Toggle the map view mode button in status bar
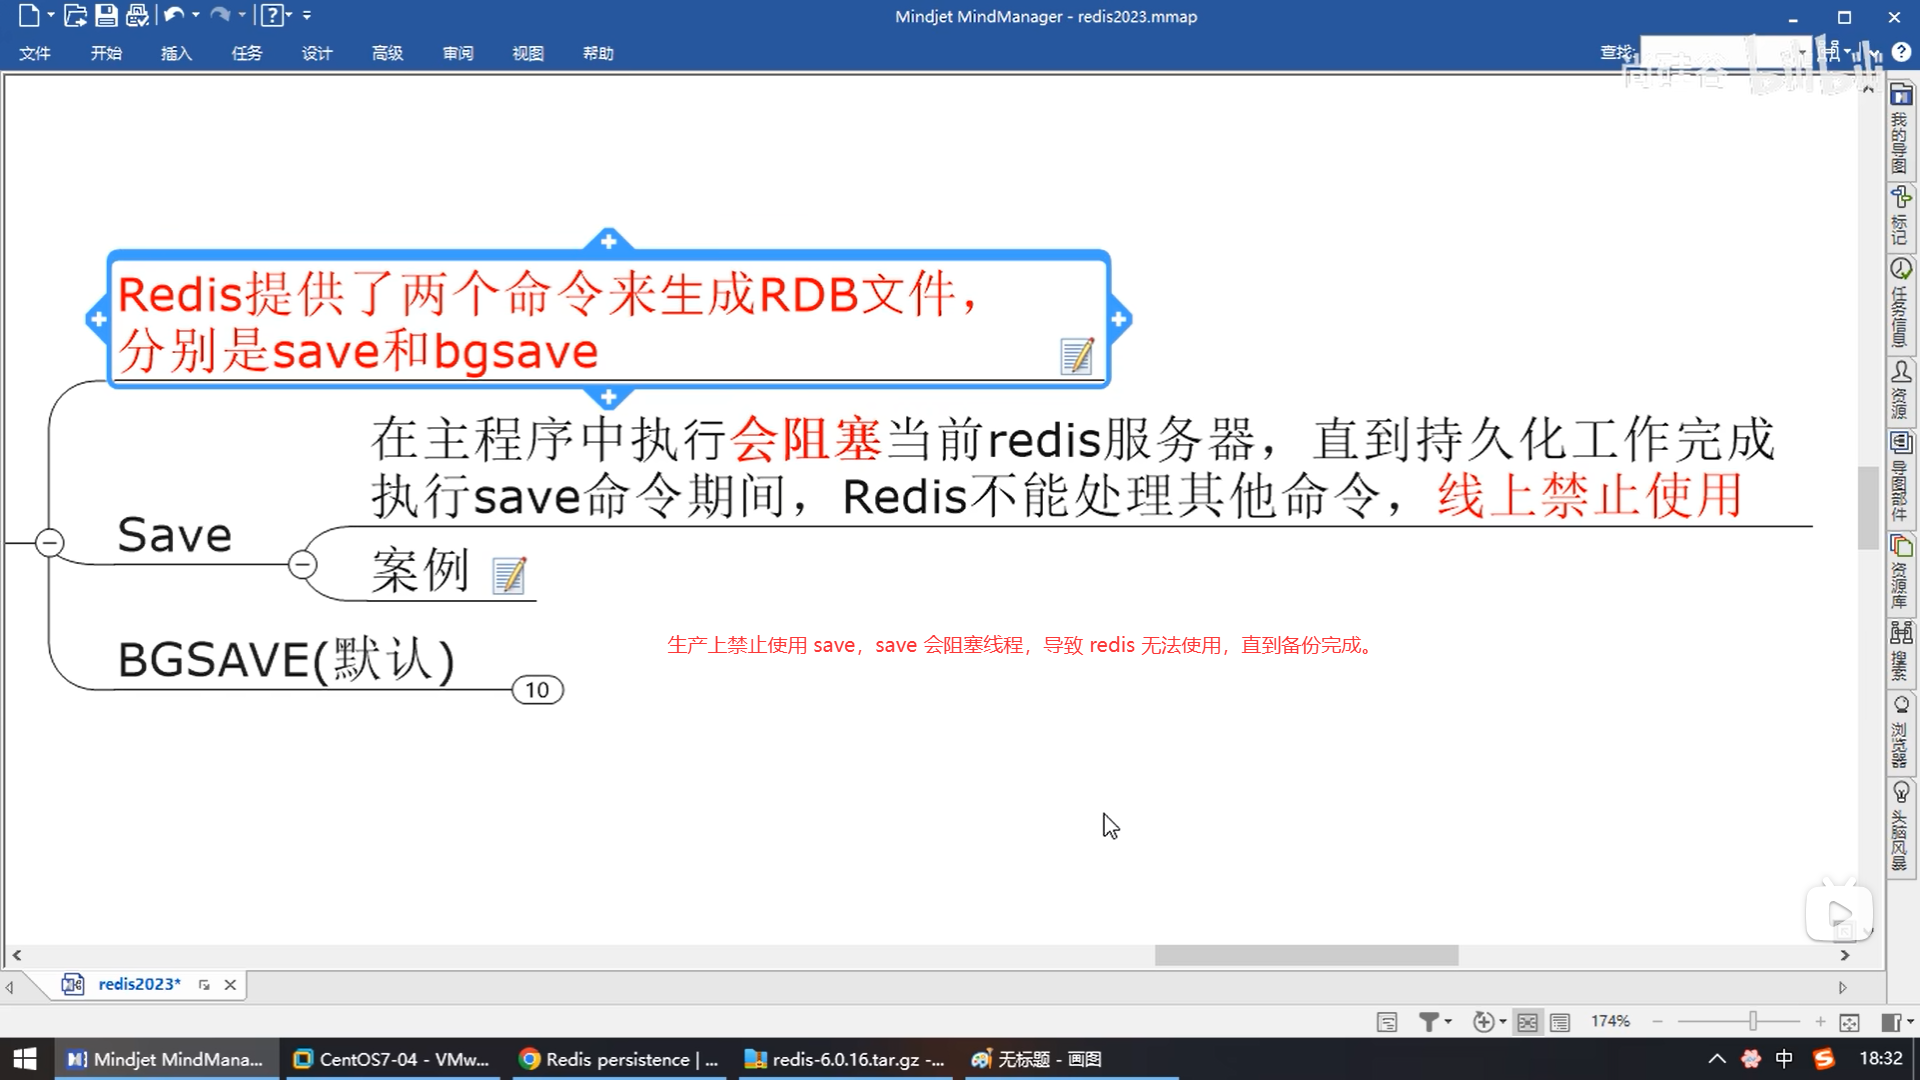The height and width of the screenshot is (1080, 1920). [x=1527, y=1022]
